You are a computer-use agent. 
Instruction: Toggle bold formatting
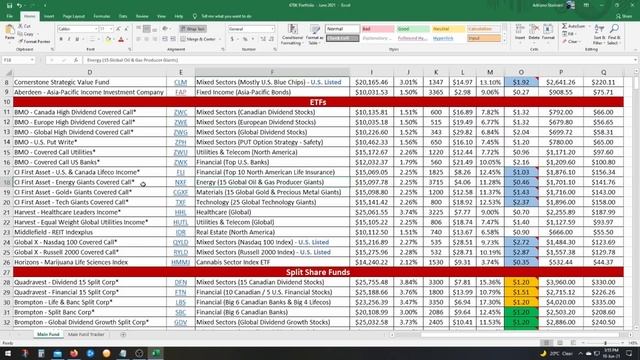(x=61, y=39)
